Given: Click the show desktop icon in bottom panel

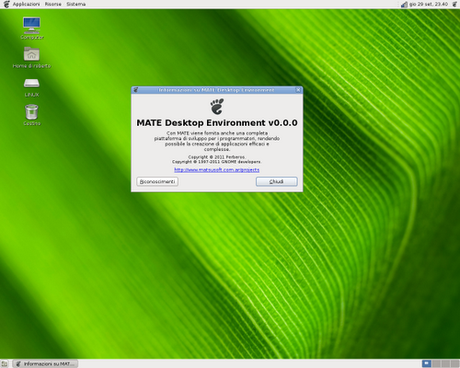Looking at the screenshot, I should (4, 364).
